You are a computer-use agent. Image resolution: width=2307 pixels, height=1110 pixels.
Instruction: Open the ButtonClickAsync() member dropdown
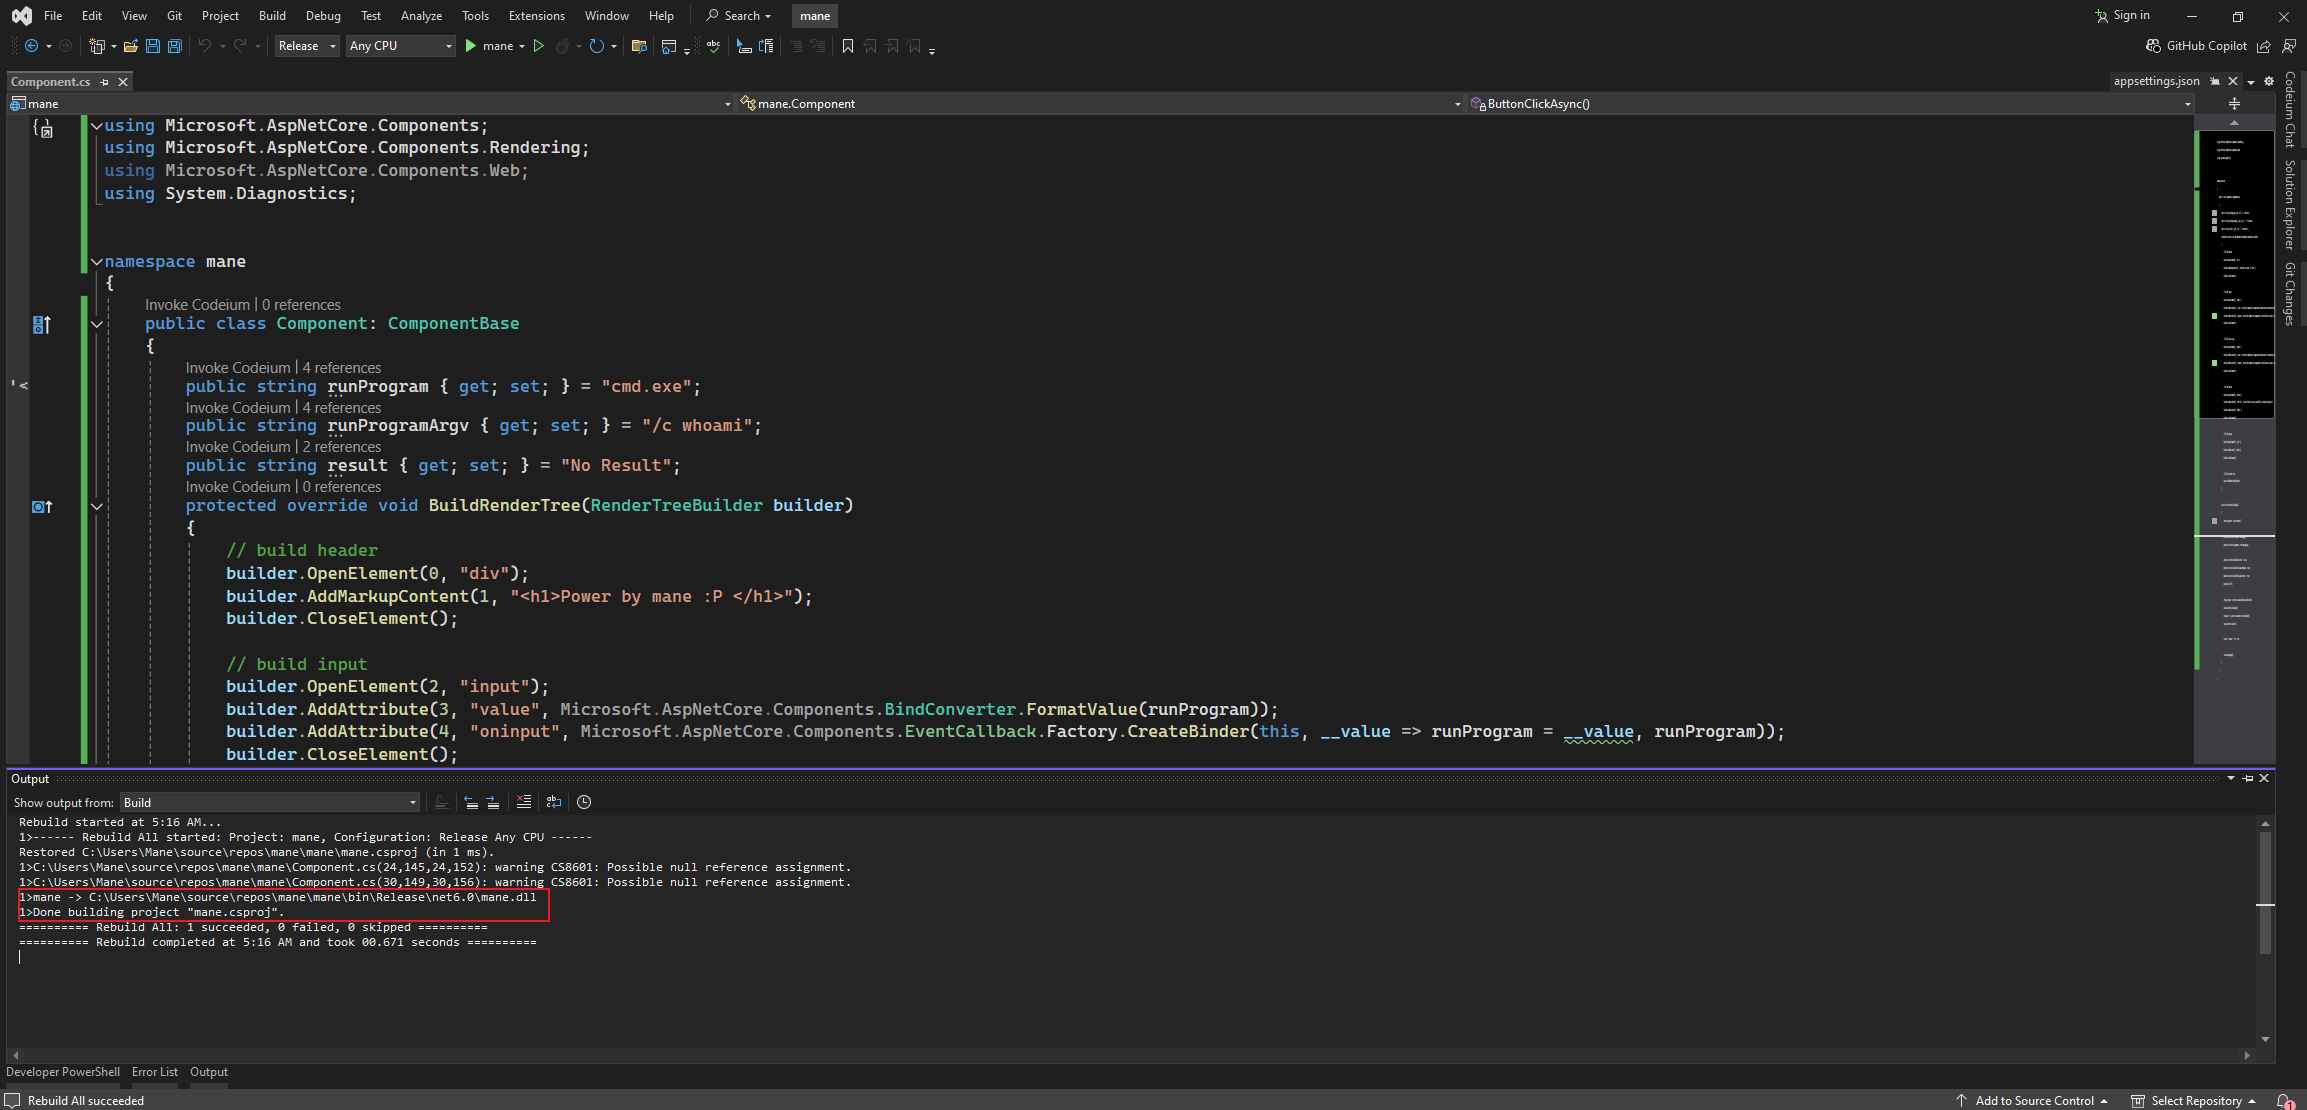[1830, 104]
